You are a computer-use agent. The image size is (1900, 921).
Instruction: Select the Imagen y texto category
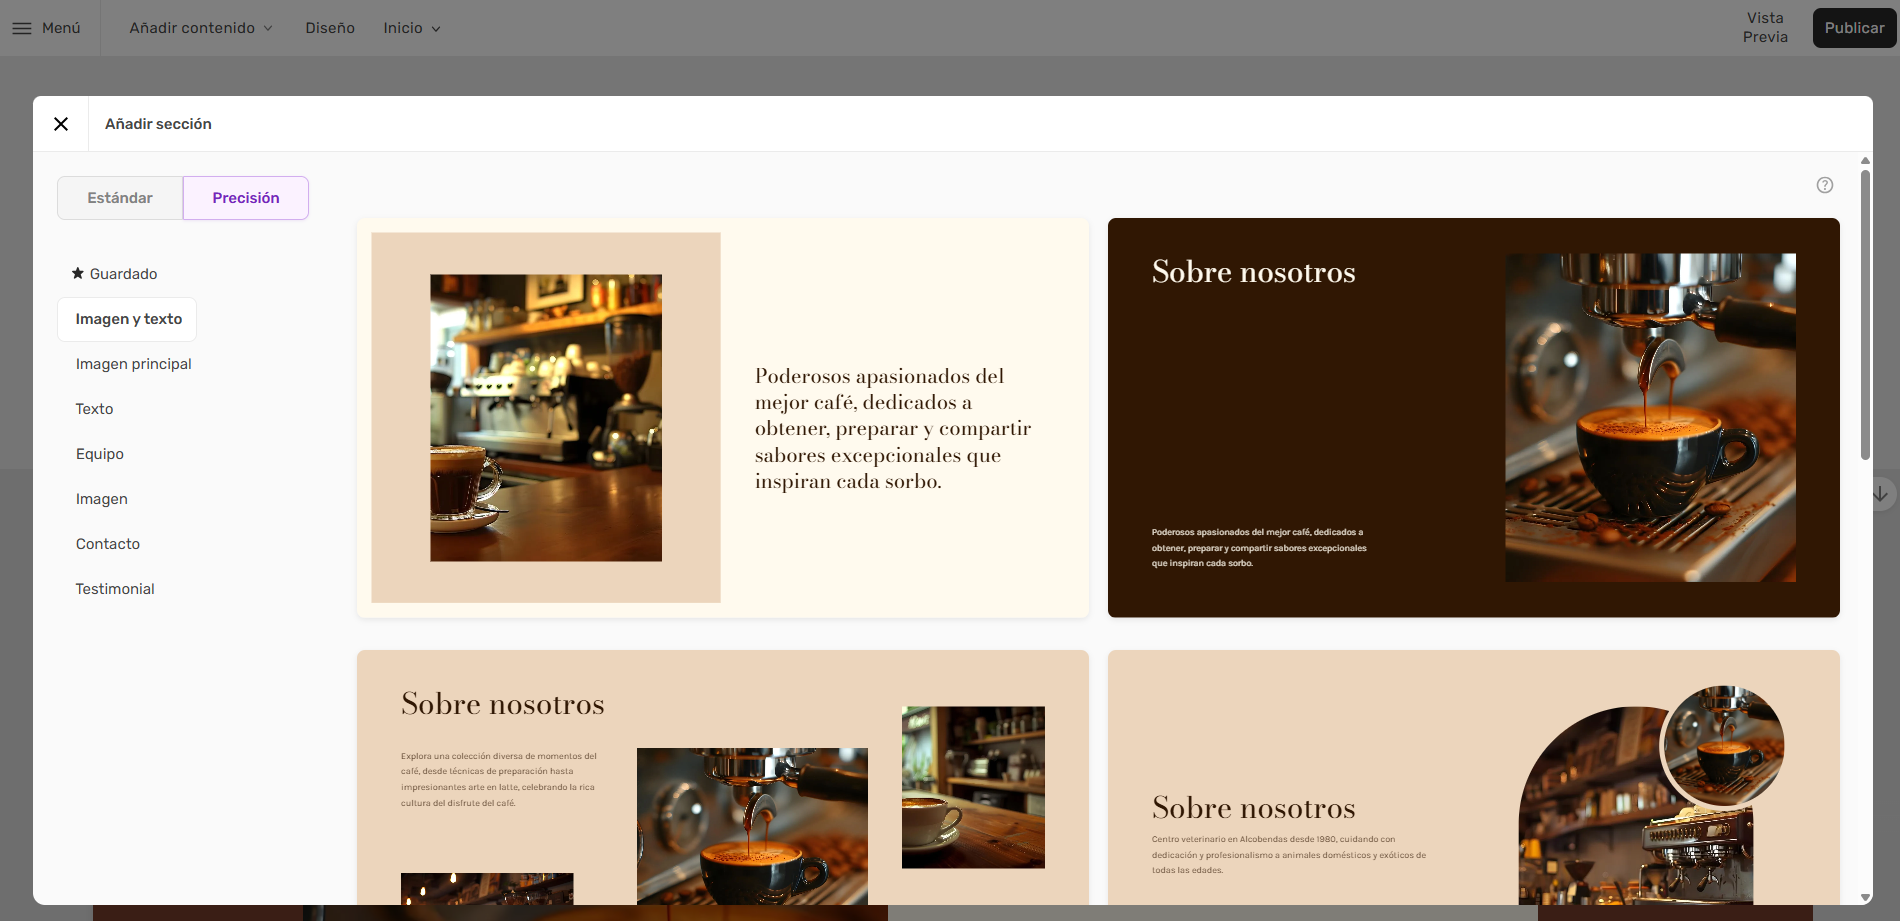(x=128, y=319)
